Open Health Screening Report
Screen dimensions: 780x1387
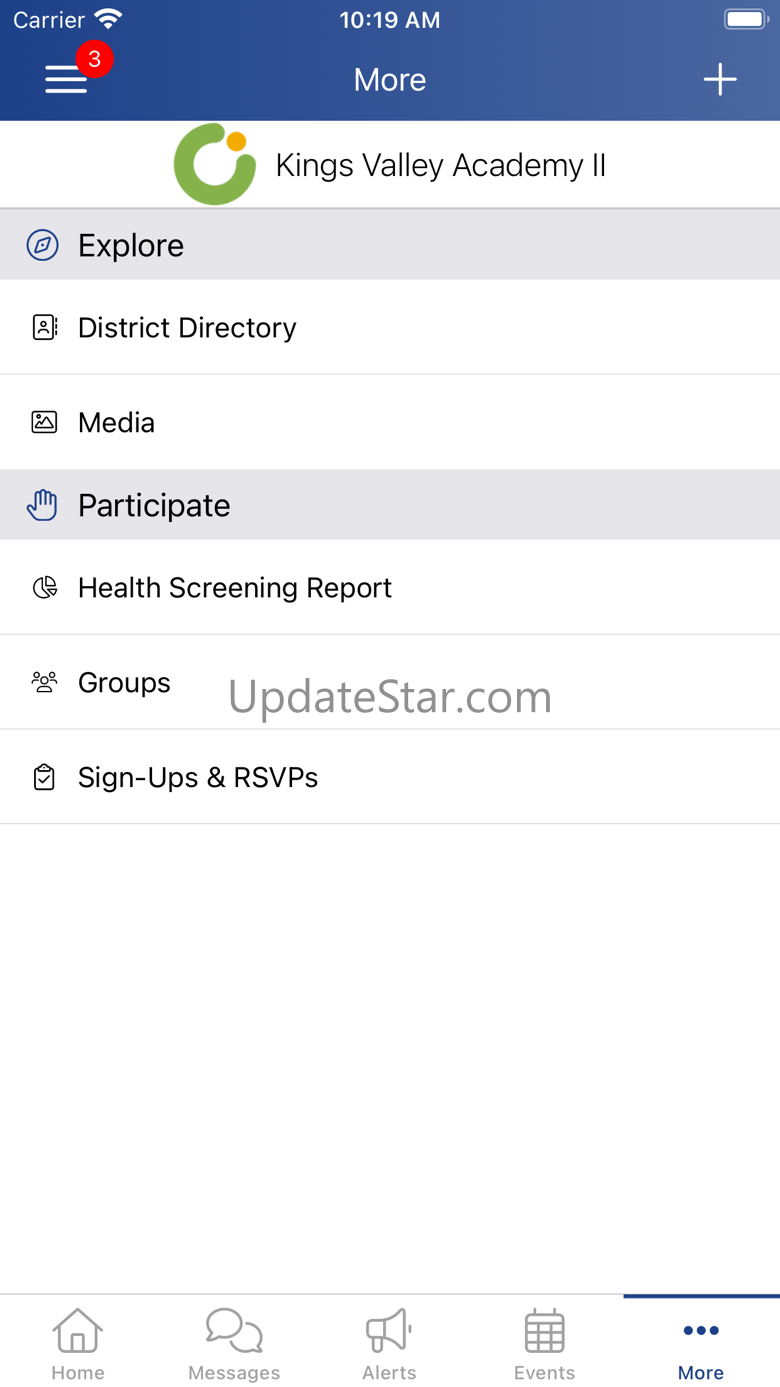tap(390, 588)
